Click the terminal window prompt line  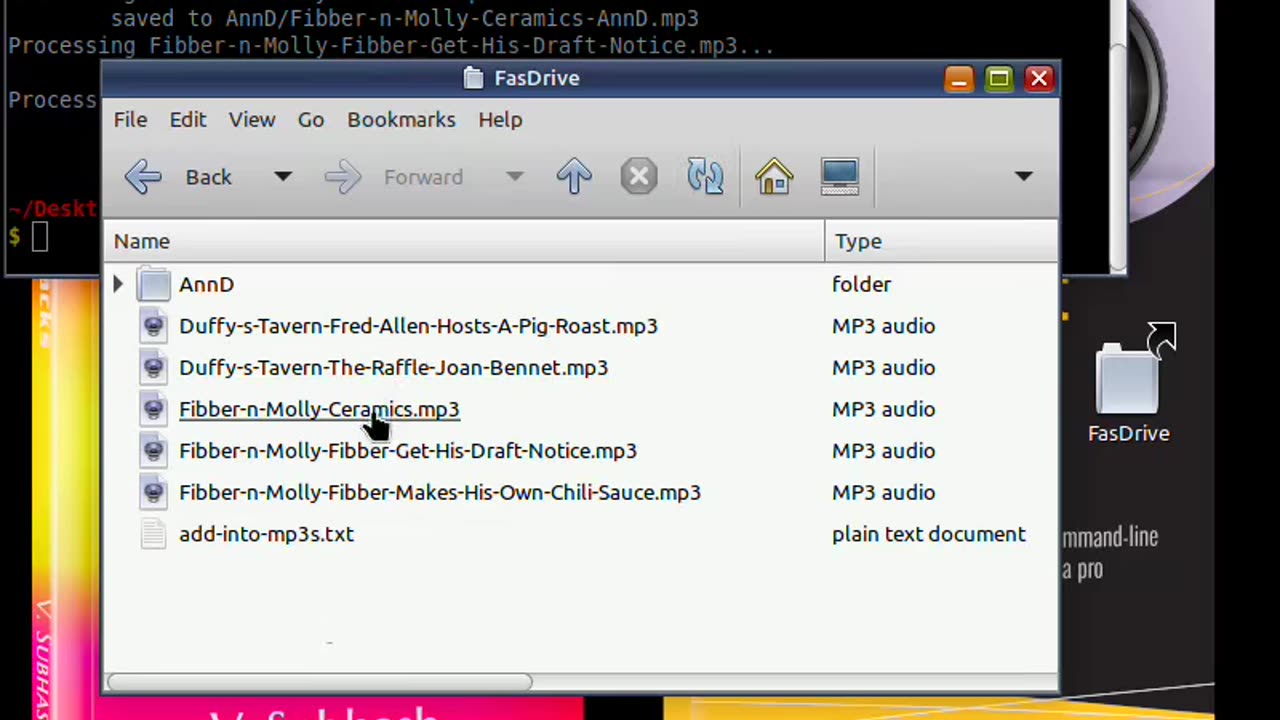[x=26, y=237]
